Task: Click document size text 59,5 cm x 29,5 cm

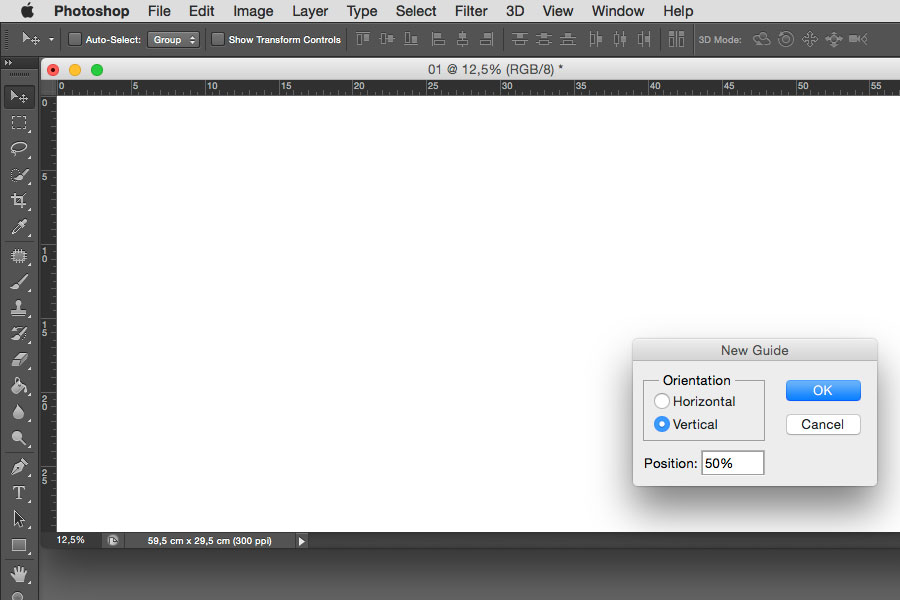Action: [x=210, y=541]
